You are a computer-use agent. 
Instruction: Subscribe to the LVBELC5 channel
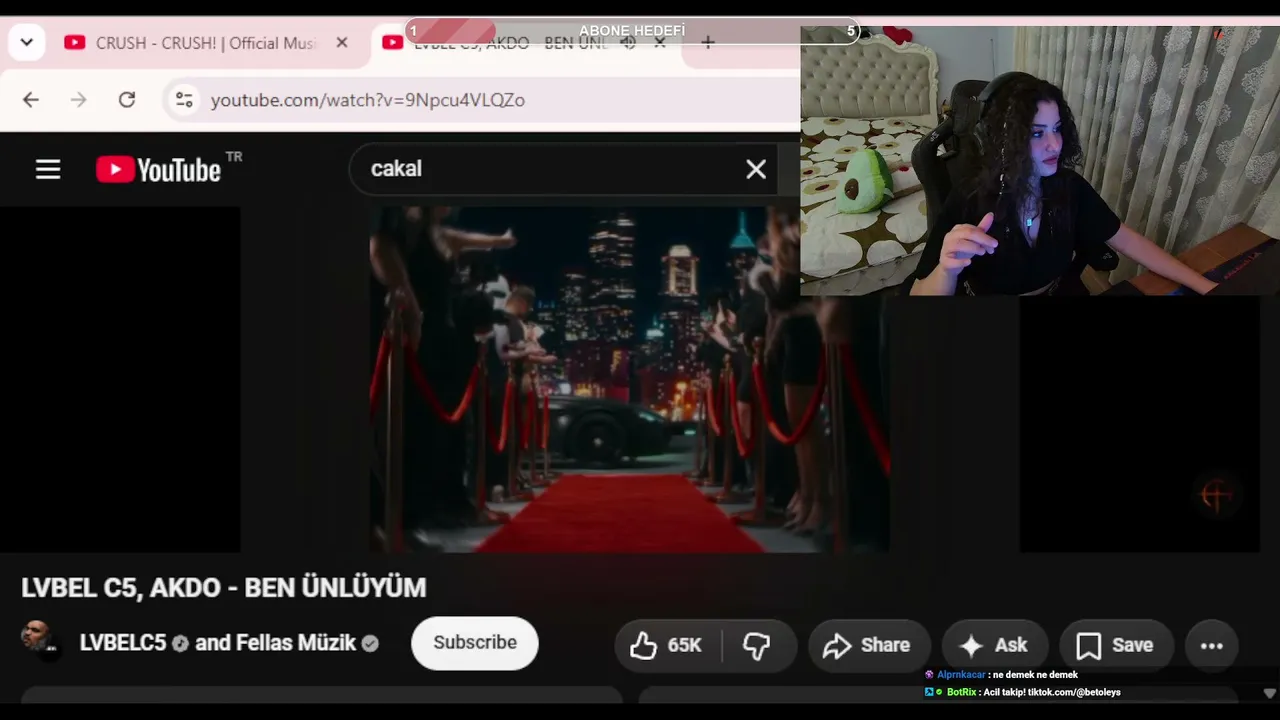coord(475,643)
